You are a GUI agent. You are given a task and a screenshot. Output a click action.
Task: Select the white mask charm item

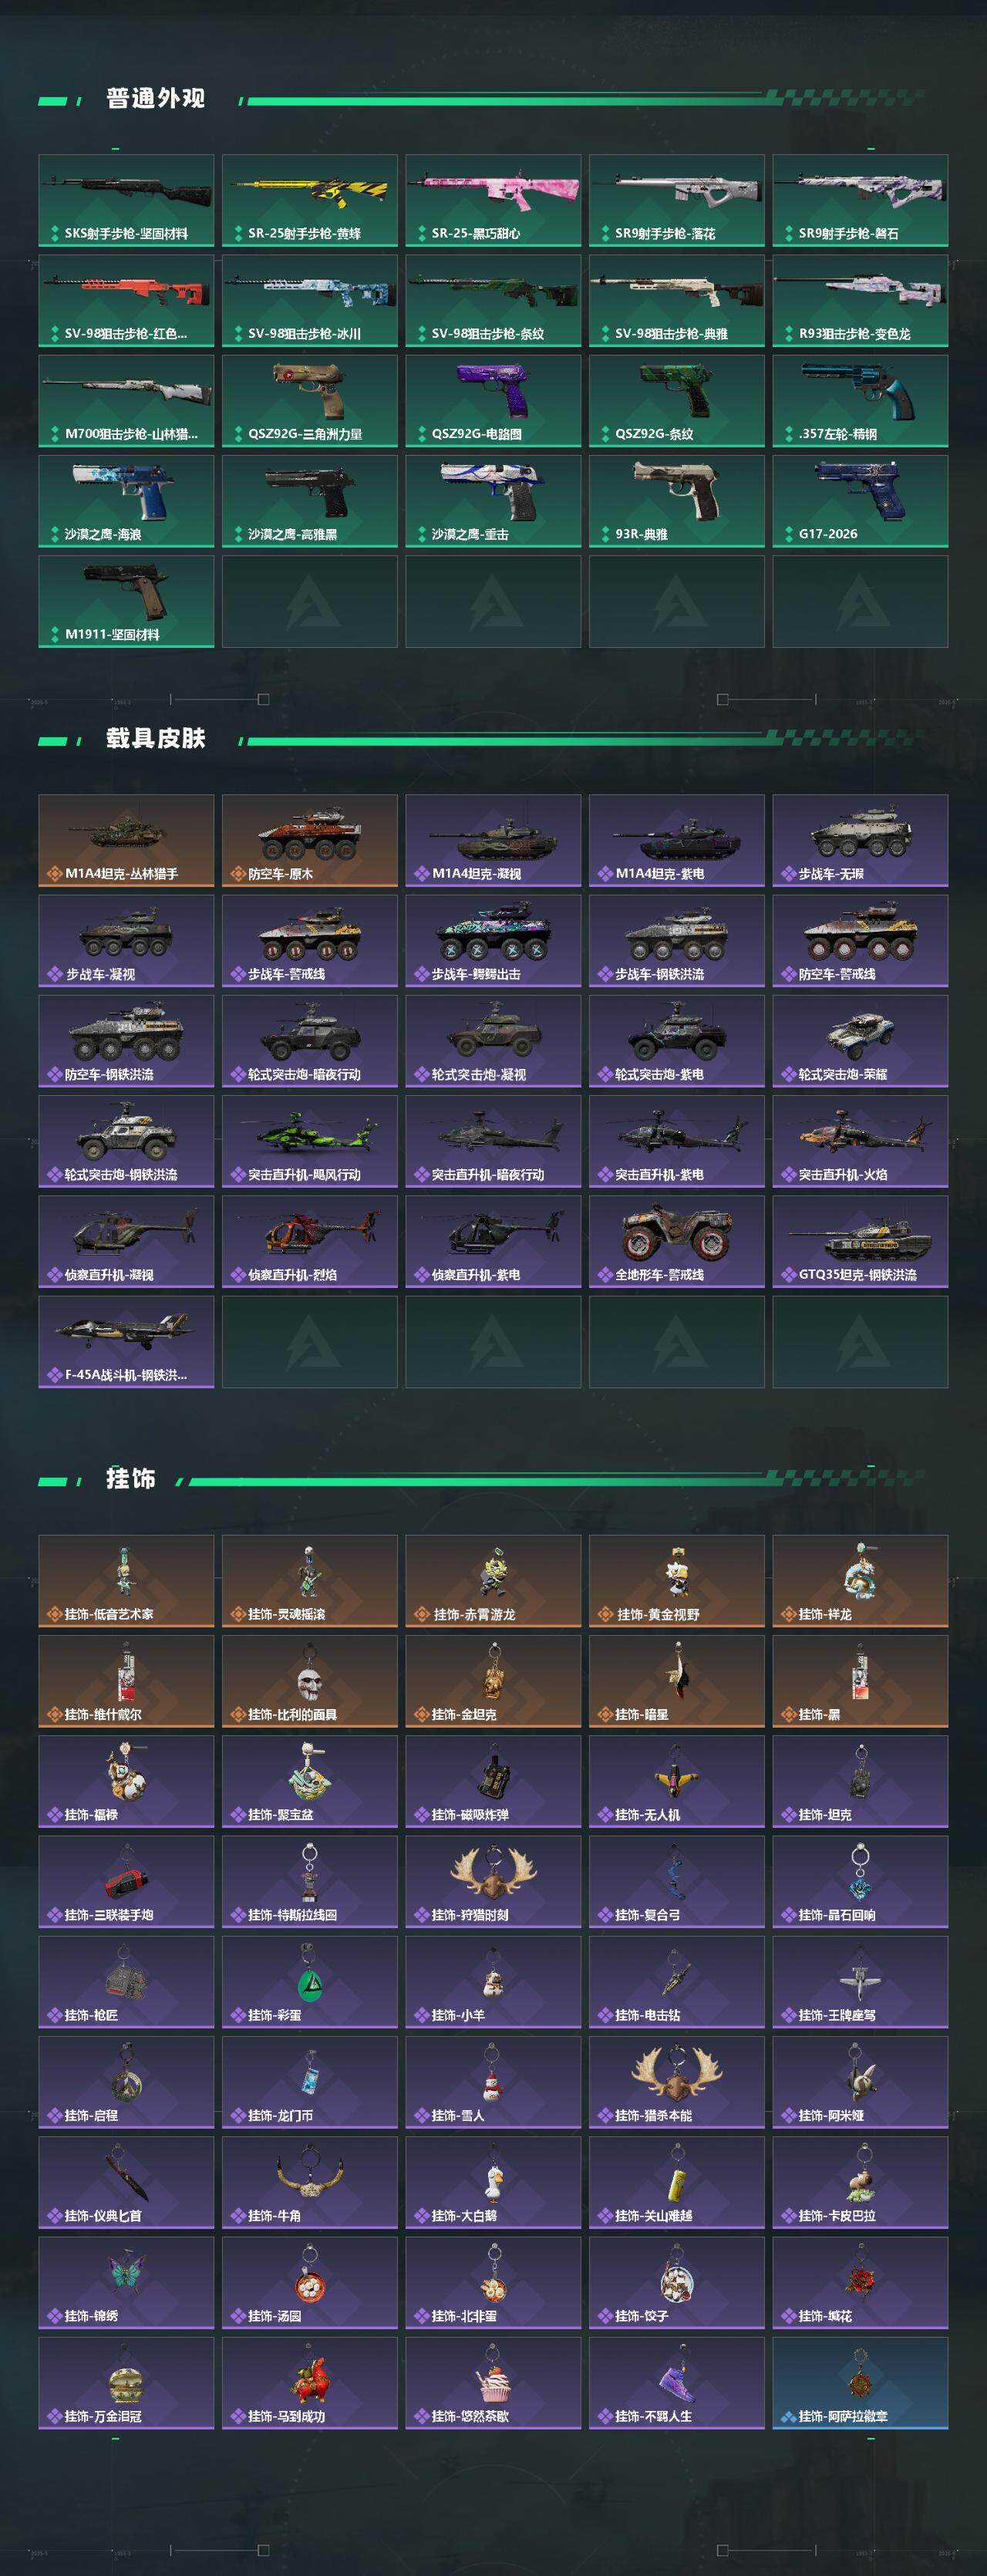310,1681
